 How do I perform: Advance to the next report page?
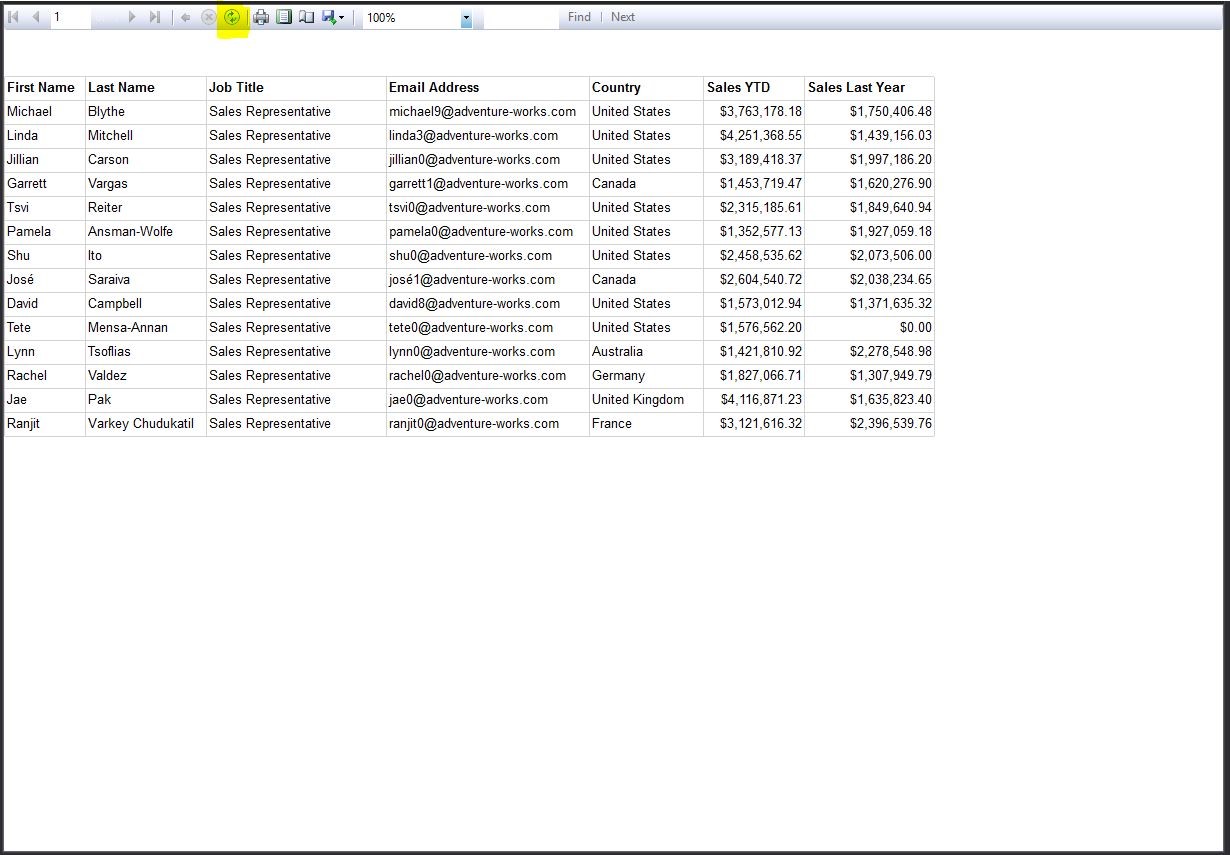(132, 17)
